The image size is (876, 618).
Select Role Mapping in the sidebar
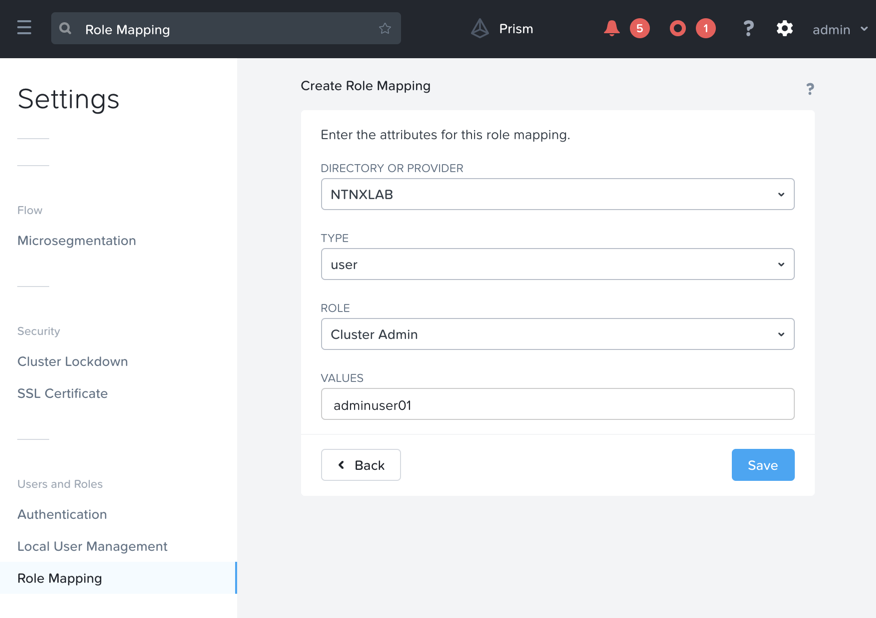tap(118, 578)
